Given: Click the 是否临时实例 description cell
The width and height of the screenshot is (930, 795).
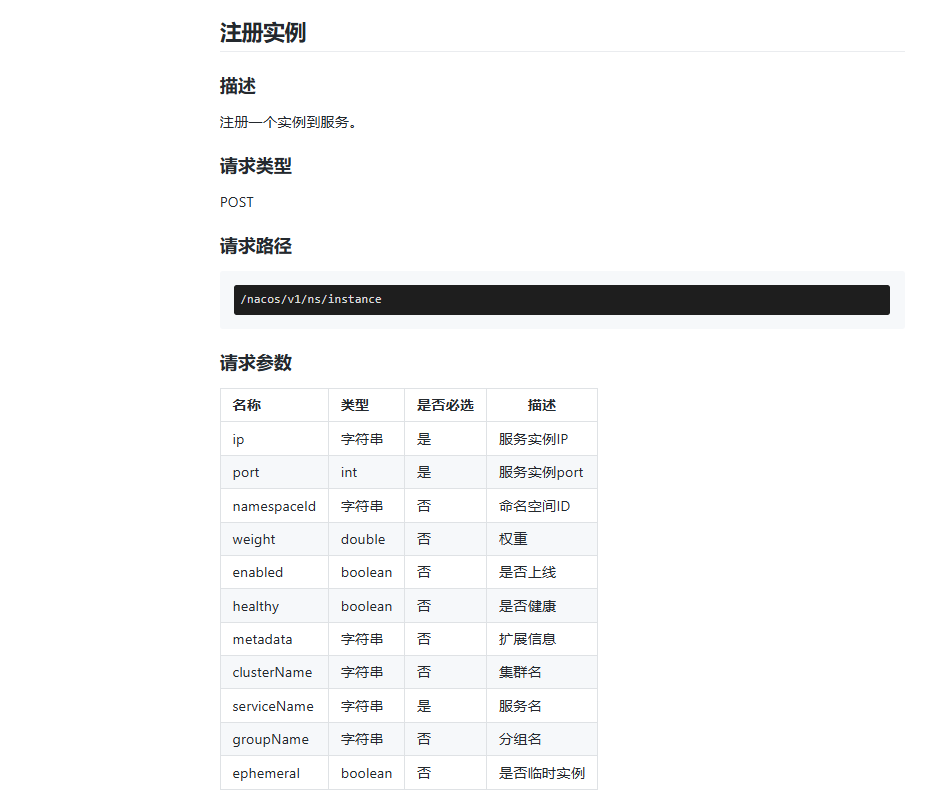Looking at the screenshot, I should pyautogui.click(x=542, y=773).
